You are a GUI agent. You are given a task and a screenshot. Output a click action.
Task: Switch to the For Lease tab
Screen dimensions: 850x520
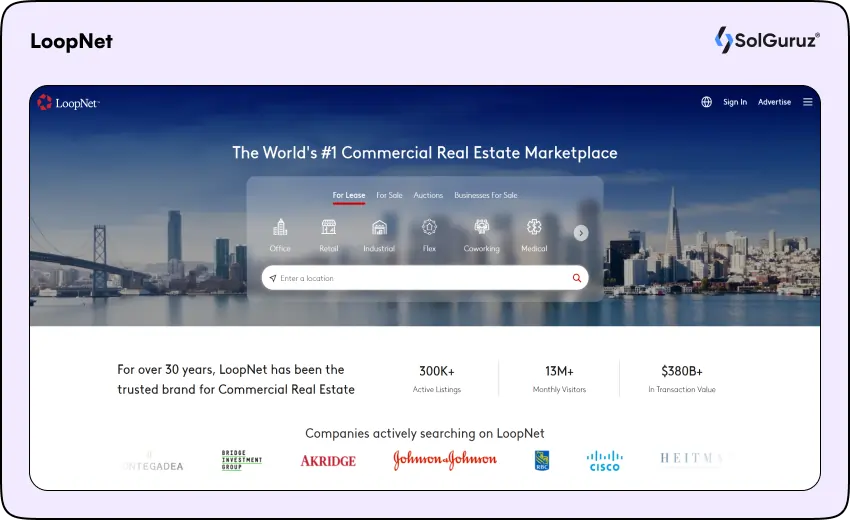pos(349,195)
